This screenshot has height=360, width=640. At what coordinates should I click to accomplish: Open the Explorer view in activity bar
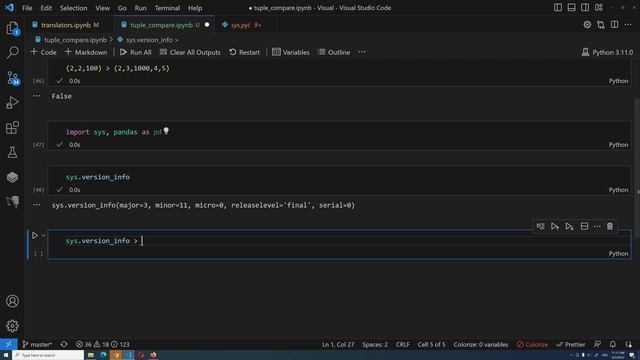(12, 29)
